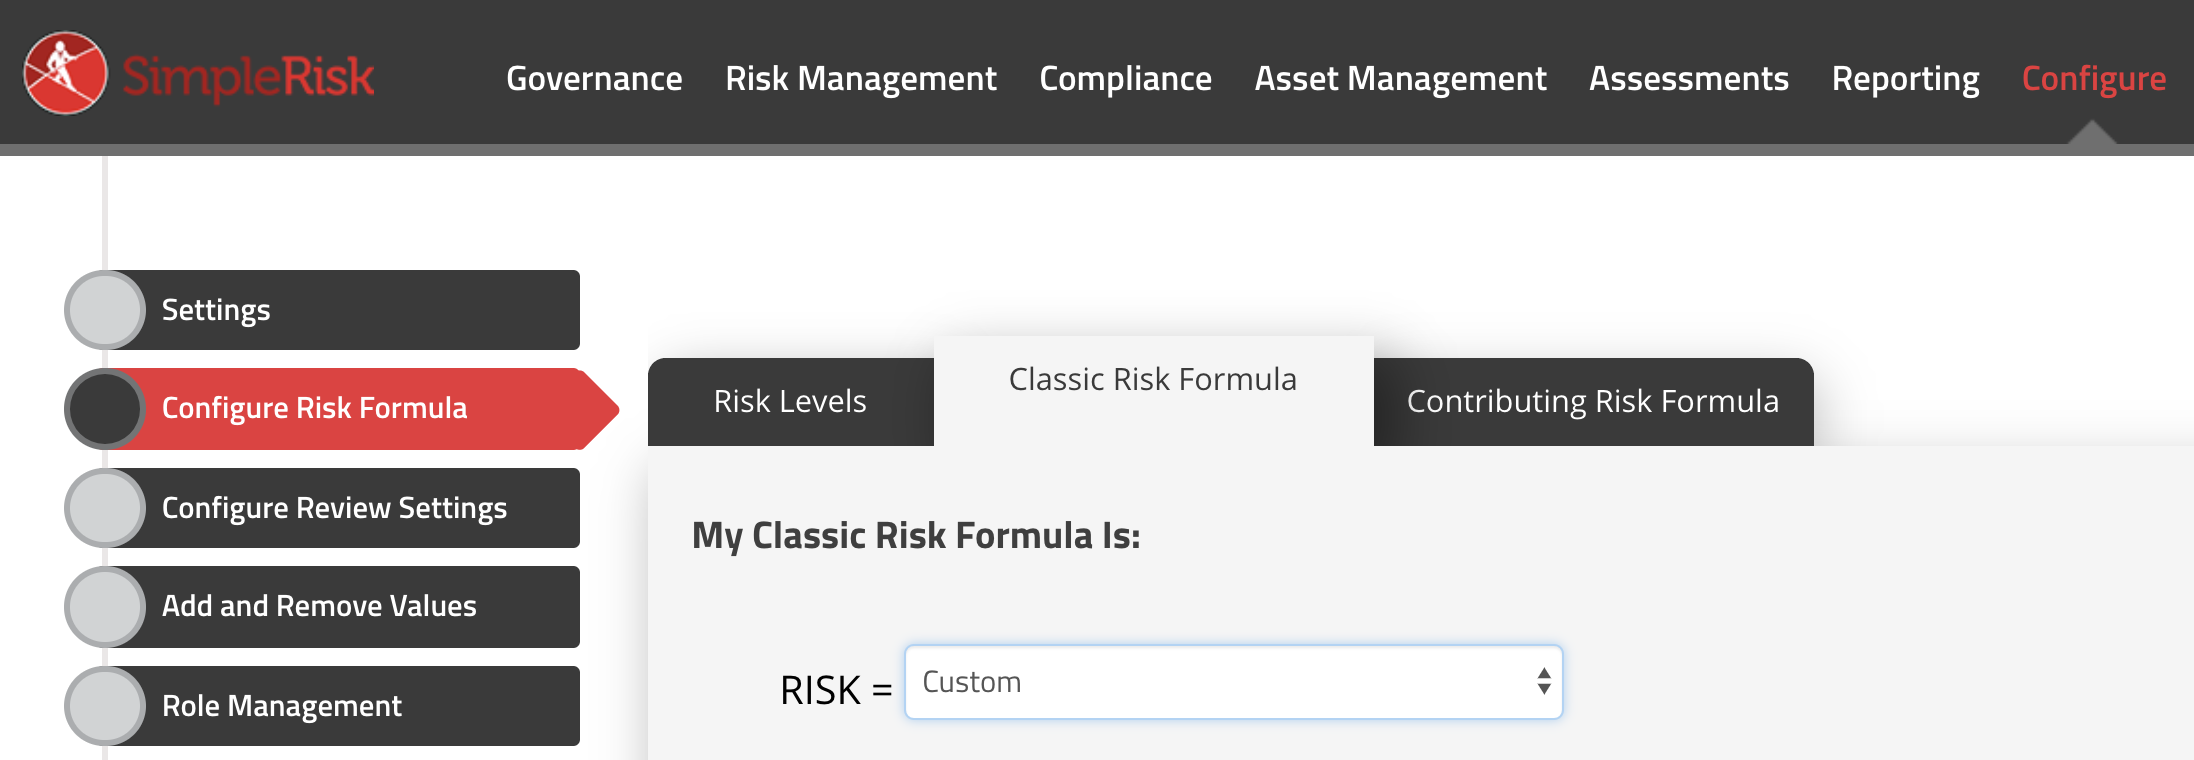Go to the Compliance section

point(1126,78)
